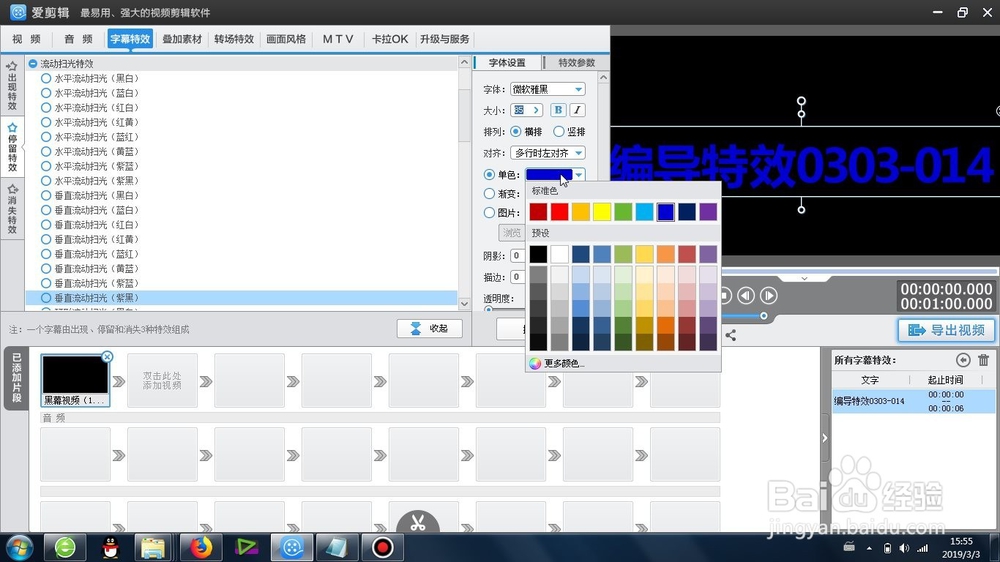Click previous frame playback button
1000x562 pixels.
746,295
